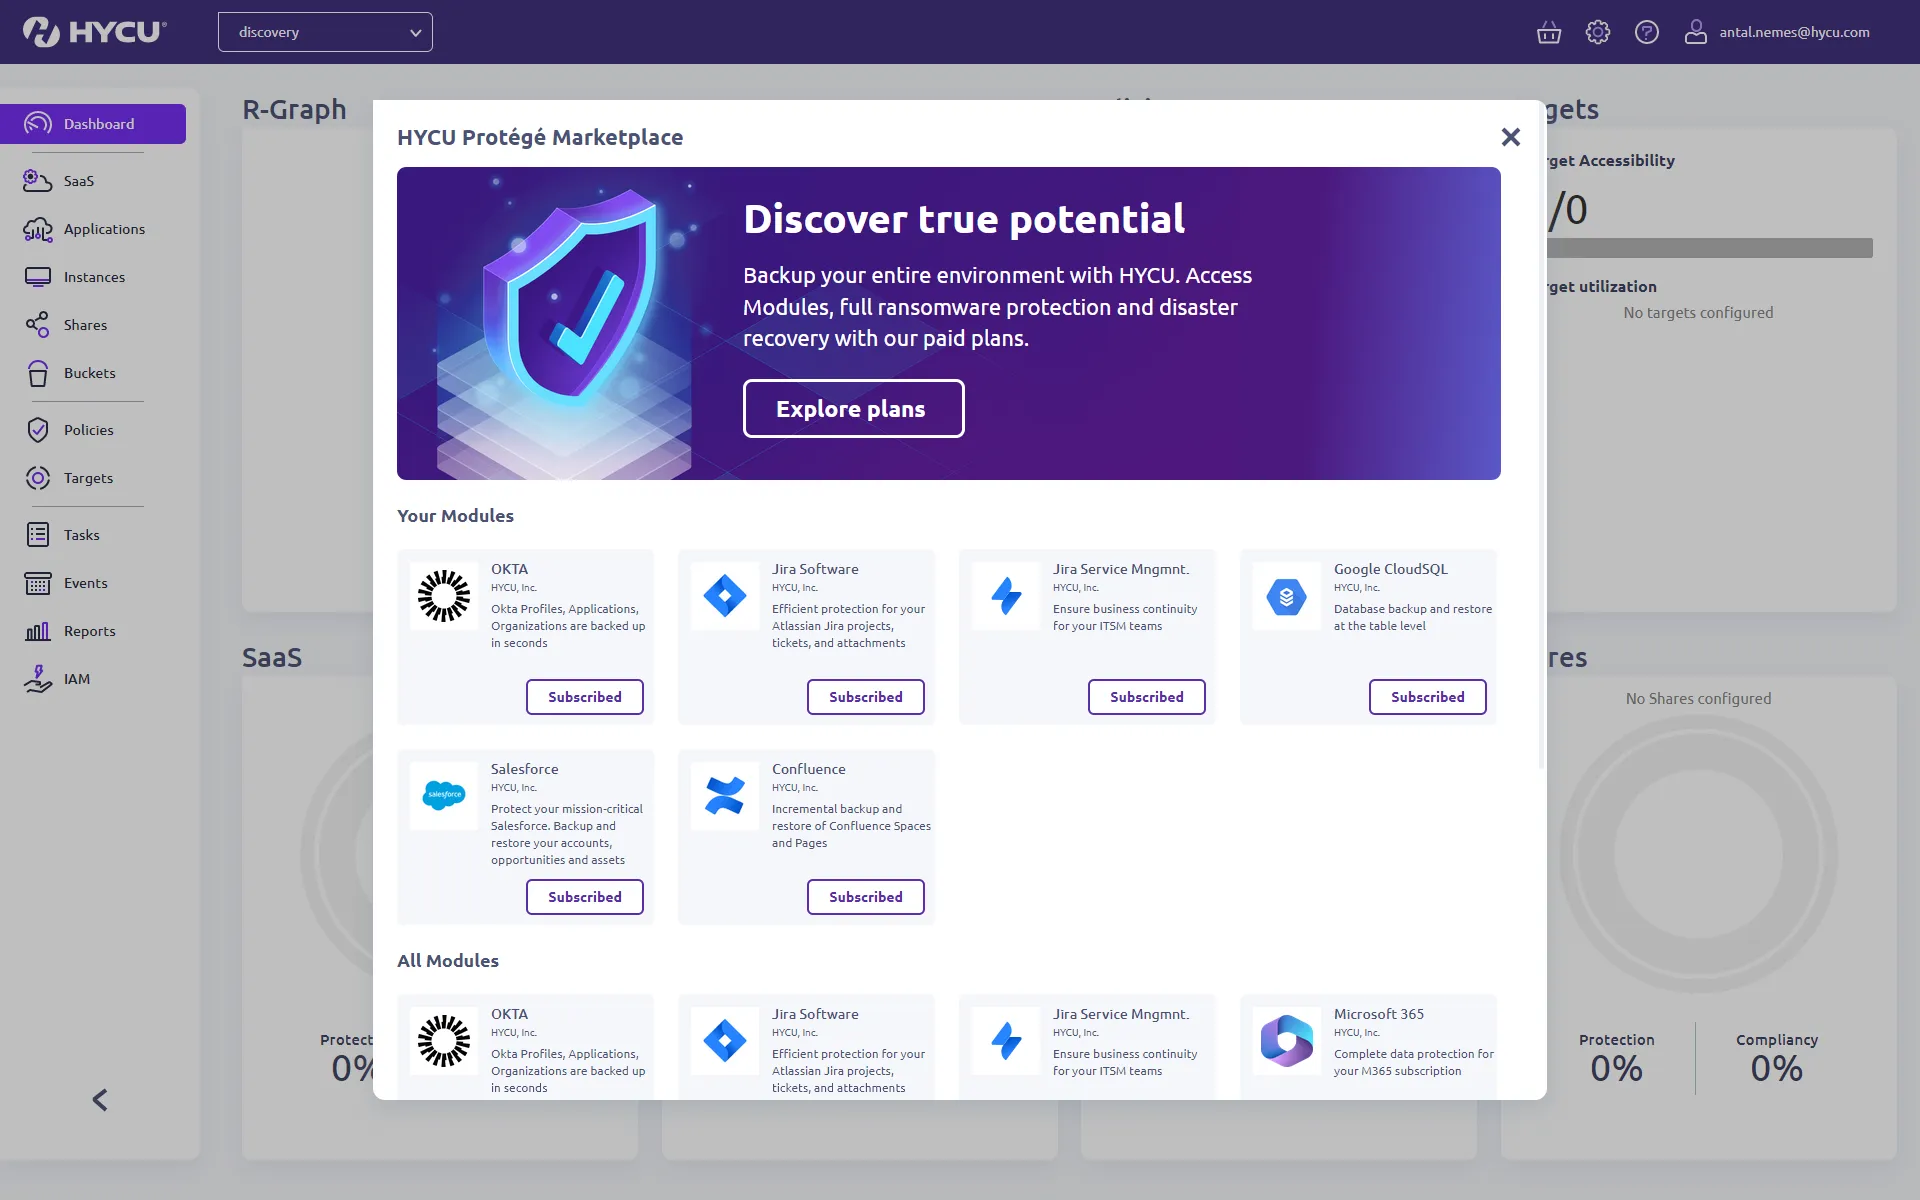This screenshot has width=1920, height=1200.
Task: Open Reports from sidebar
Action: pyautogui.click(x=89, y=631)
